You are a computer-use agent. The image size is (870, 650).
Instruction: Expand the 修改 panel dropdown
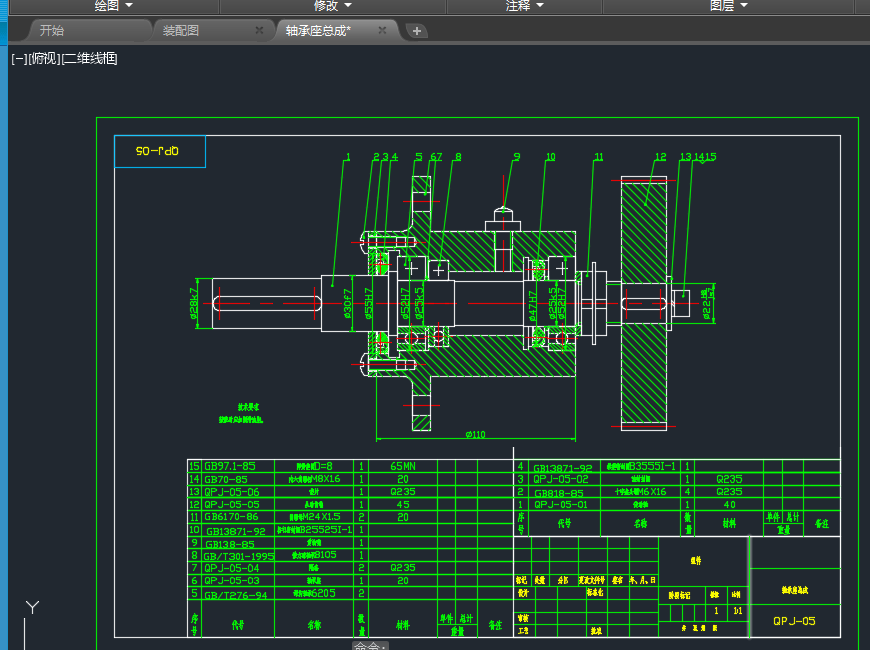pos(332,6)
